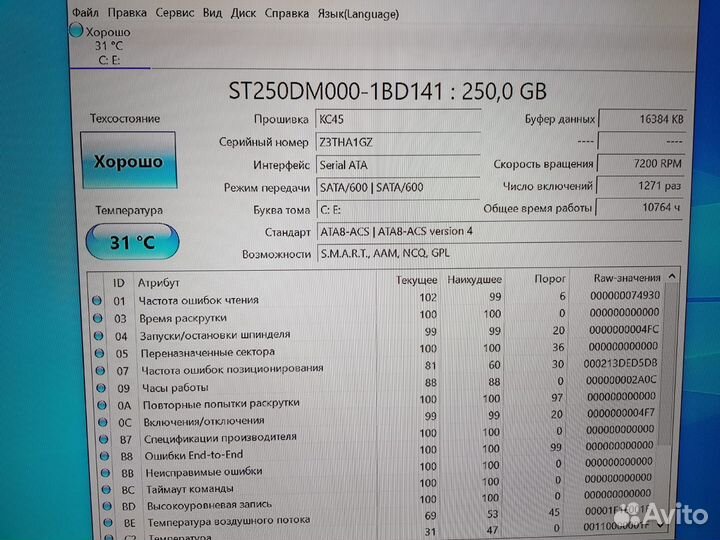Select row Таймаут команды
This screenshot has height=540, width=720.
click(x=376, y=485)
